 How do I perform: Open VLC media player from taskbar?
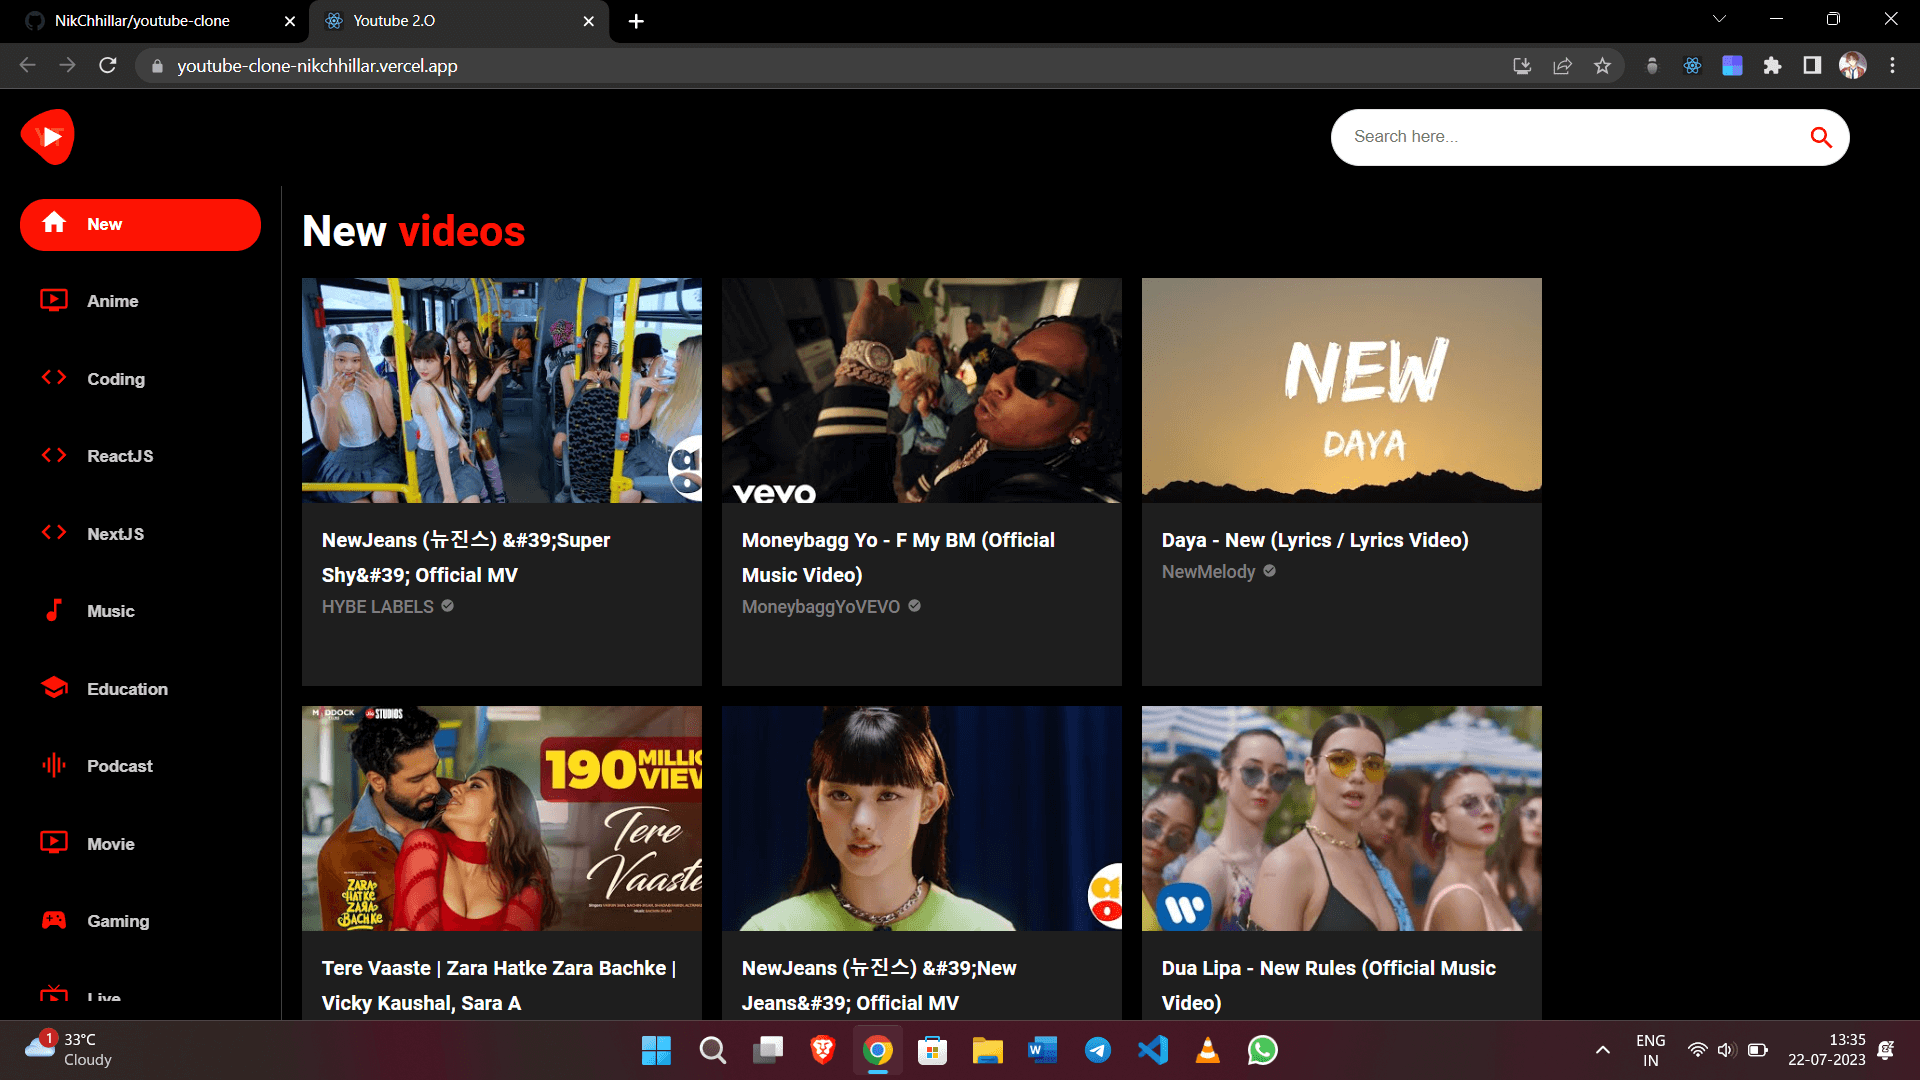point(1208,1050)
